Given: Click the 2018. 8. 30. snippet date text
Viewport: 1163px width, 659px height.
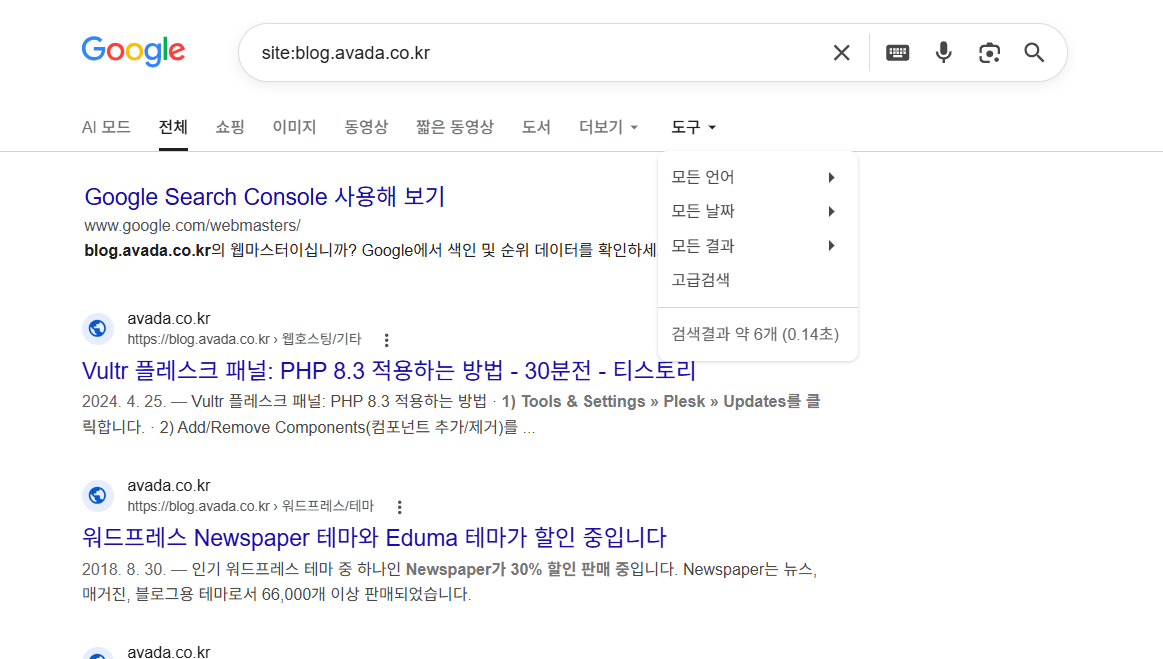Looking at the screenshot, I should coord(123,569).
